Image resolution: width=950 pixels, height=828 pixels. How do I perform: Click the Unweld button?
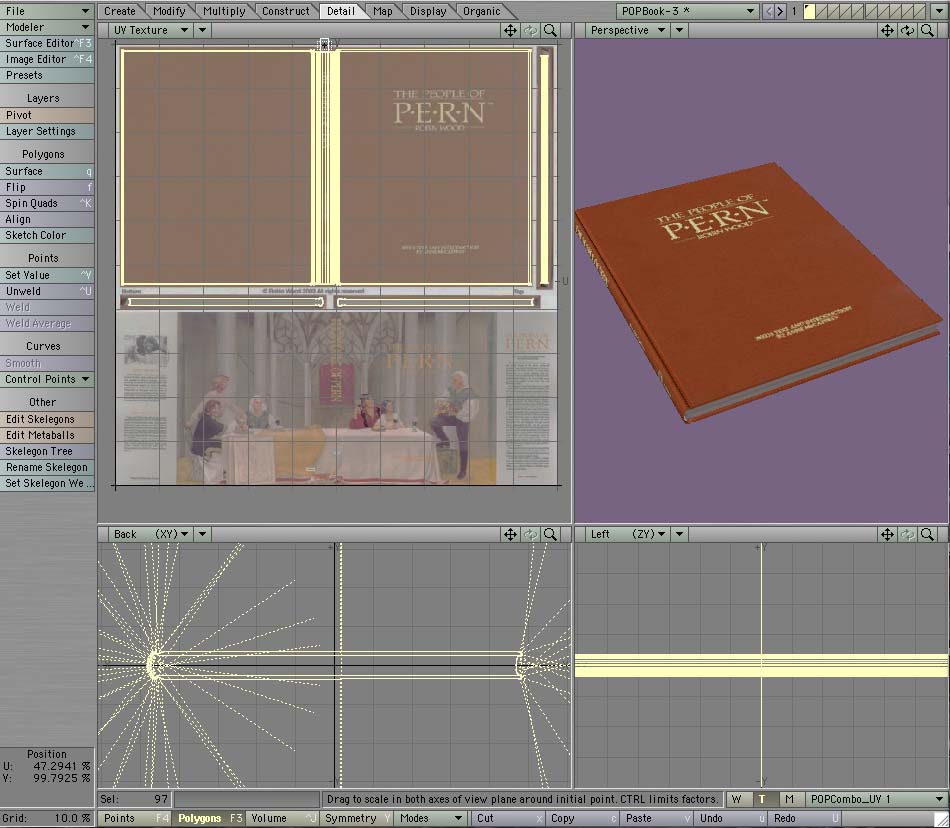pos(47,291)
